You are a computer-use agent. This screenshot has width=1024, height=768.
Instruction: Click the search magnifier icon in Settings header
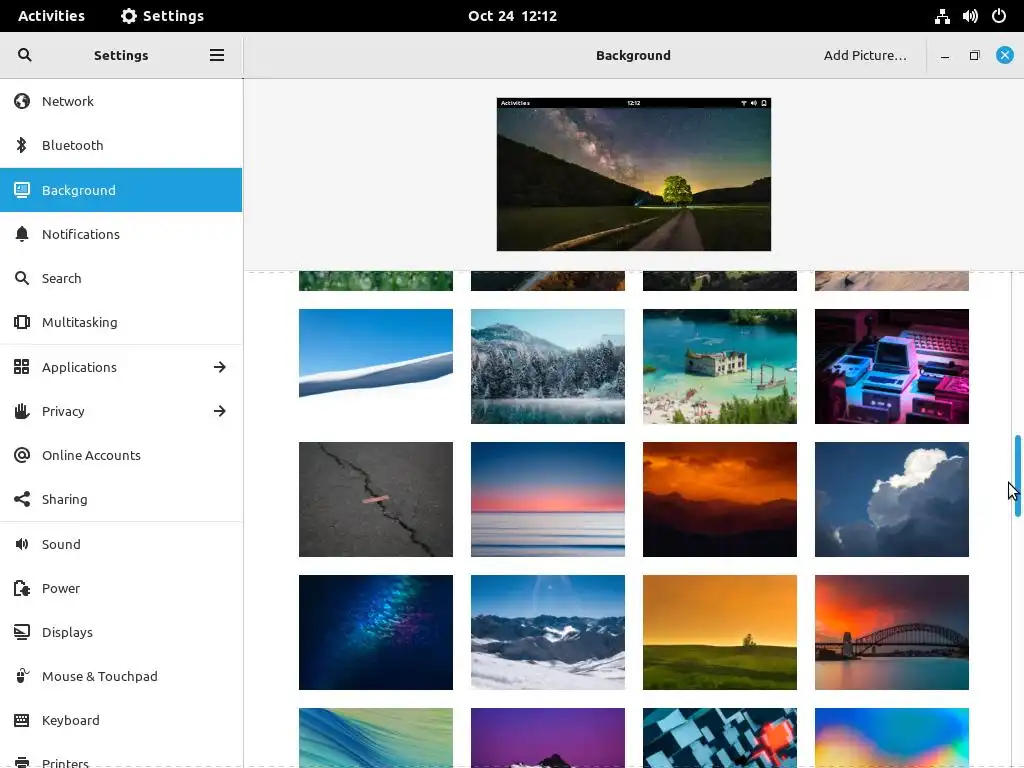24,55
